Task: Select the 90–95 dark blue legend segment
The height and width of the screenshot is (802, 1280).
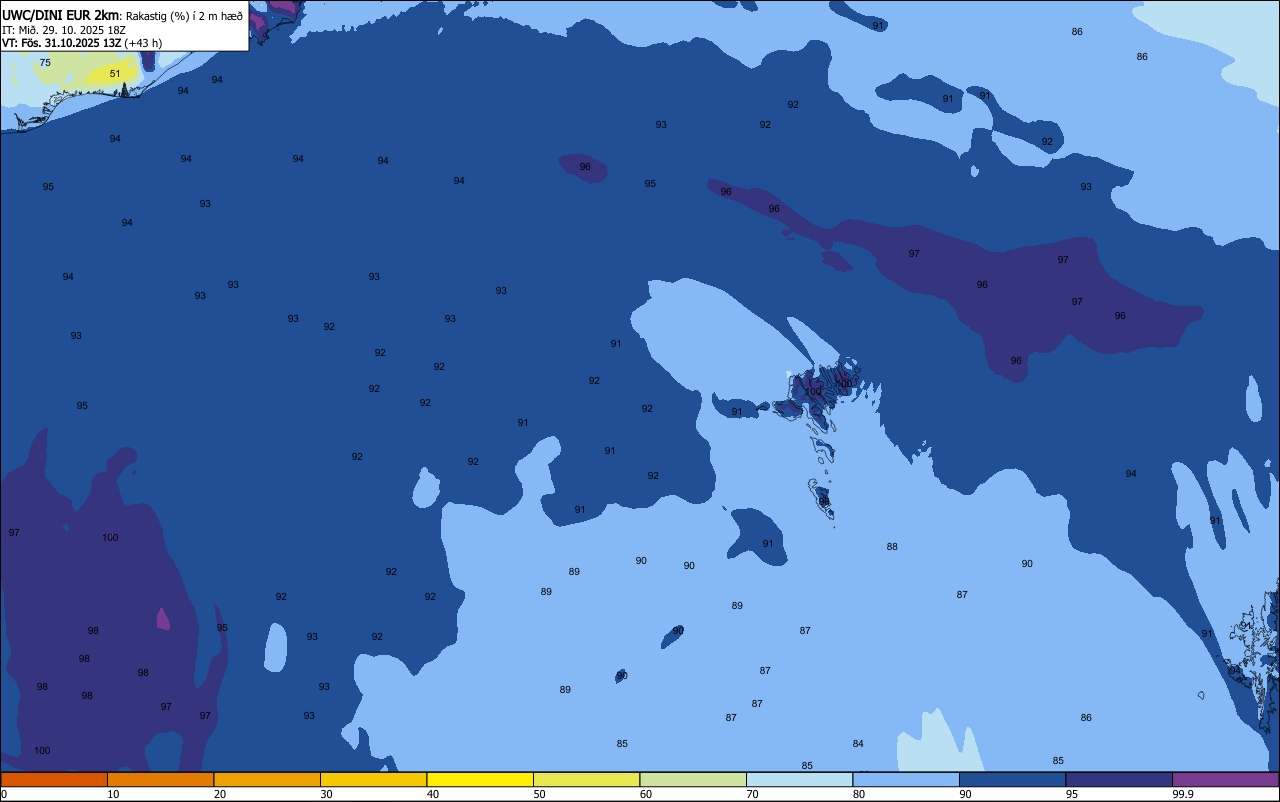Action: 1012,779
